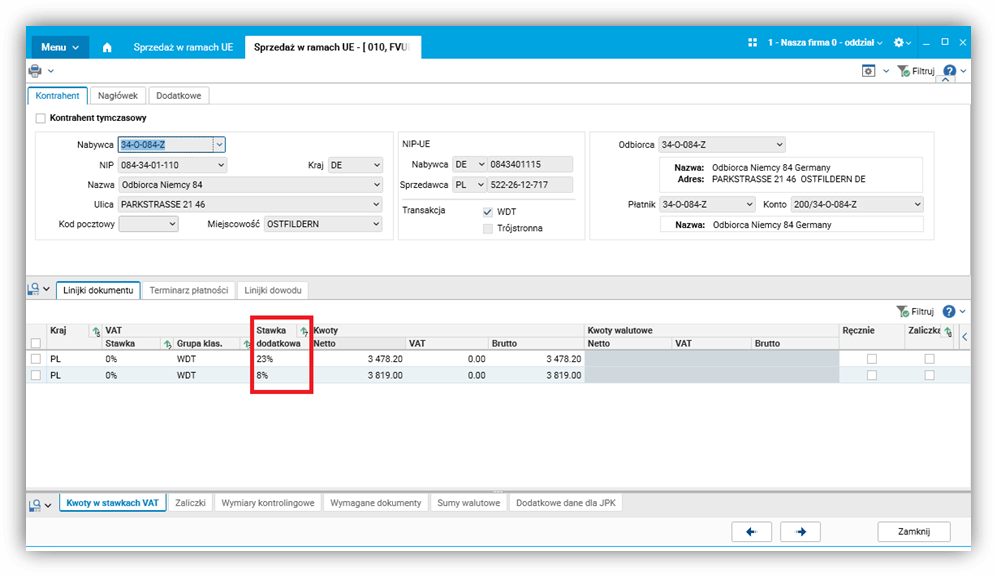Expand the Ulica PARKSTRASSE 21 46 dropdown
The width and height of the screenshot is (996, 576).
[377, 204]
